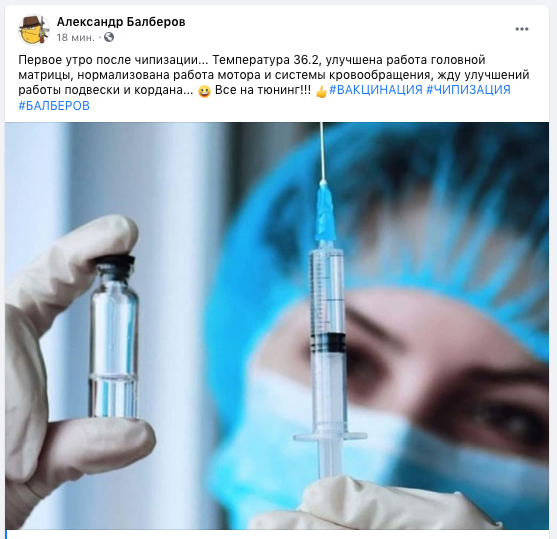Click the syringe barrel in the photo
The width and height of the screenshot is (557, 539).
(x=327, y=340)
